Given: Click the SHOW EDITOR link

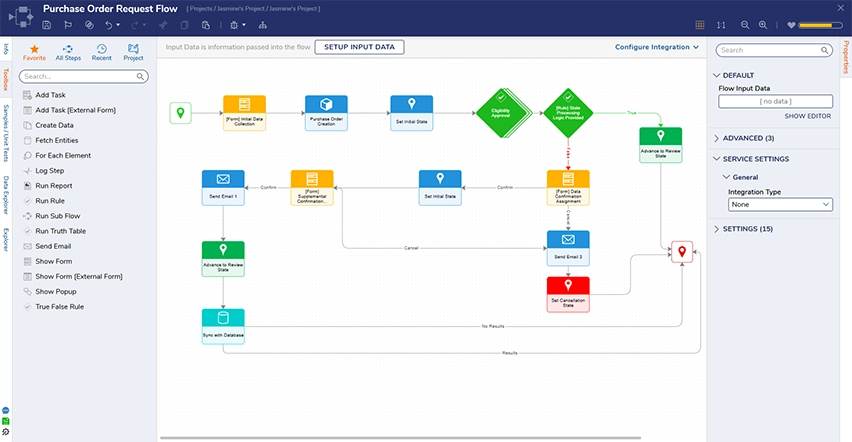Looking at the screenshot, I should click(807, 116).
